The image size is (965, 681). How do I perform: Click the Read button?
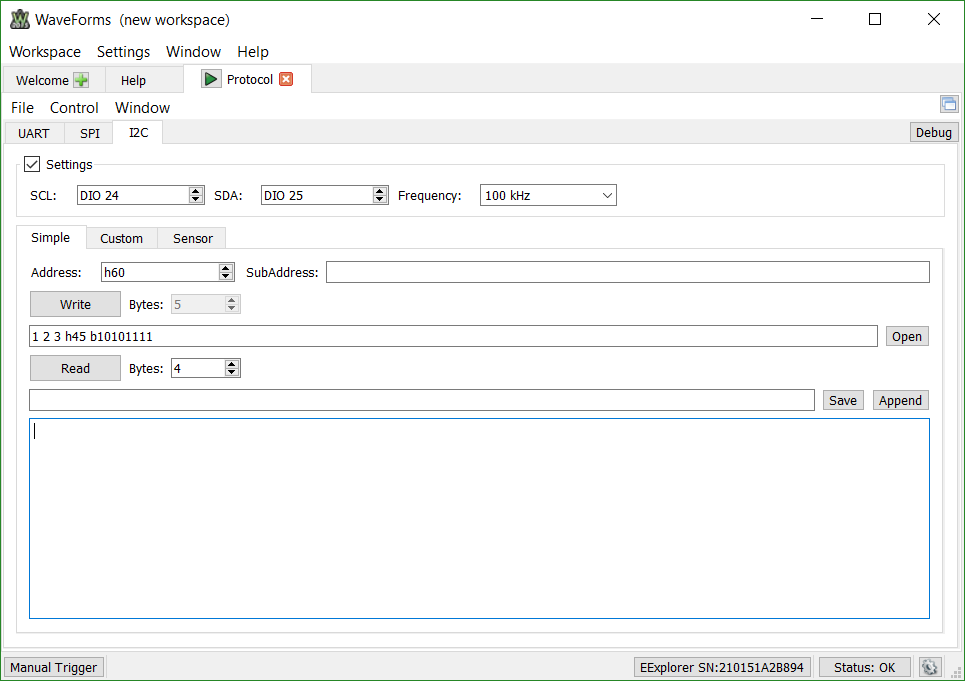(75, 368)
